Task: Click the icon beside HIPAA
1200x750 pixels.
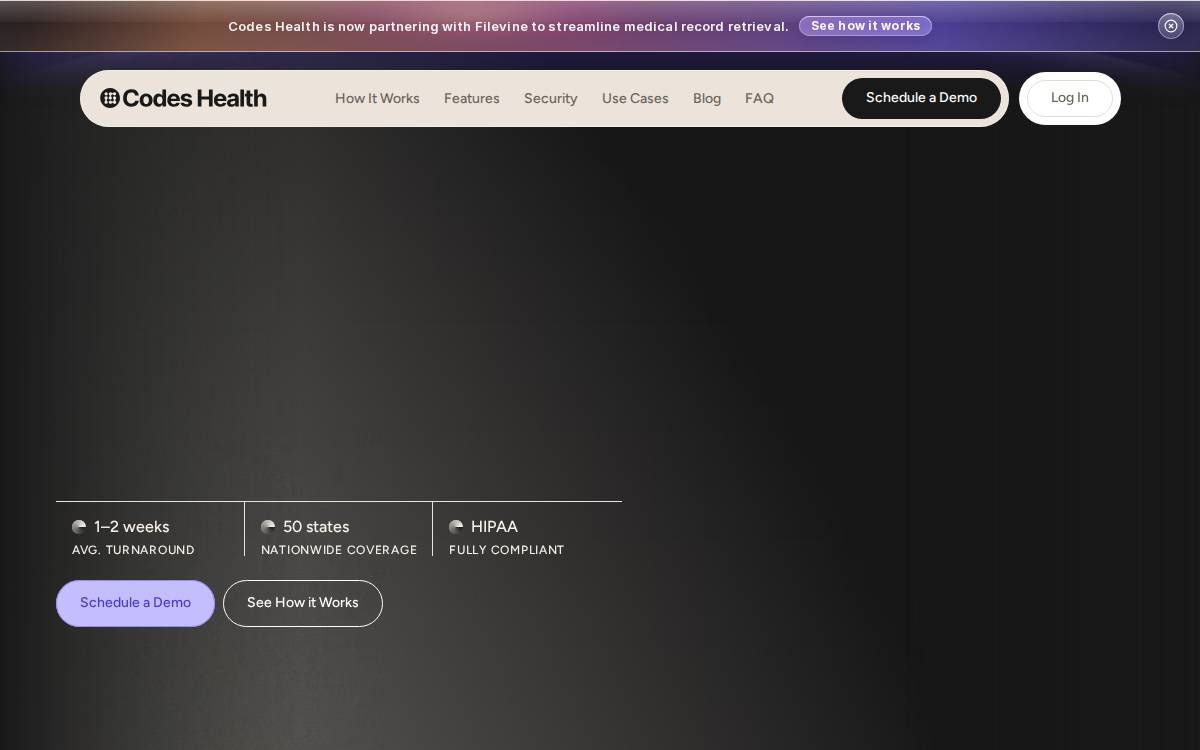Action: pos(456,527)
